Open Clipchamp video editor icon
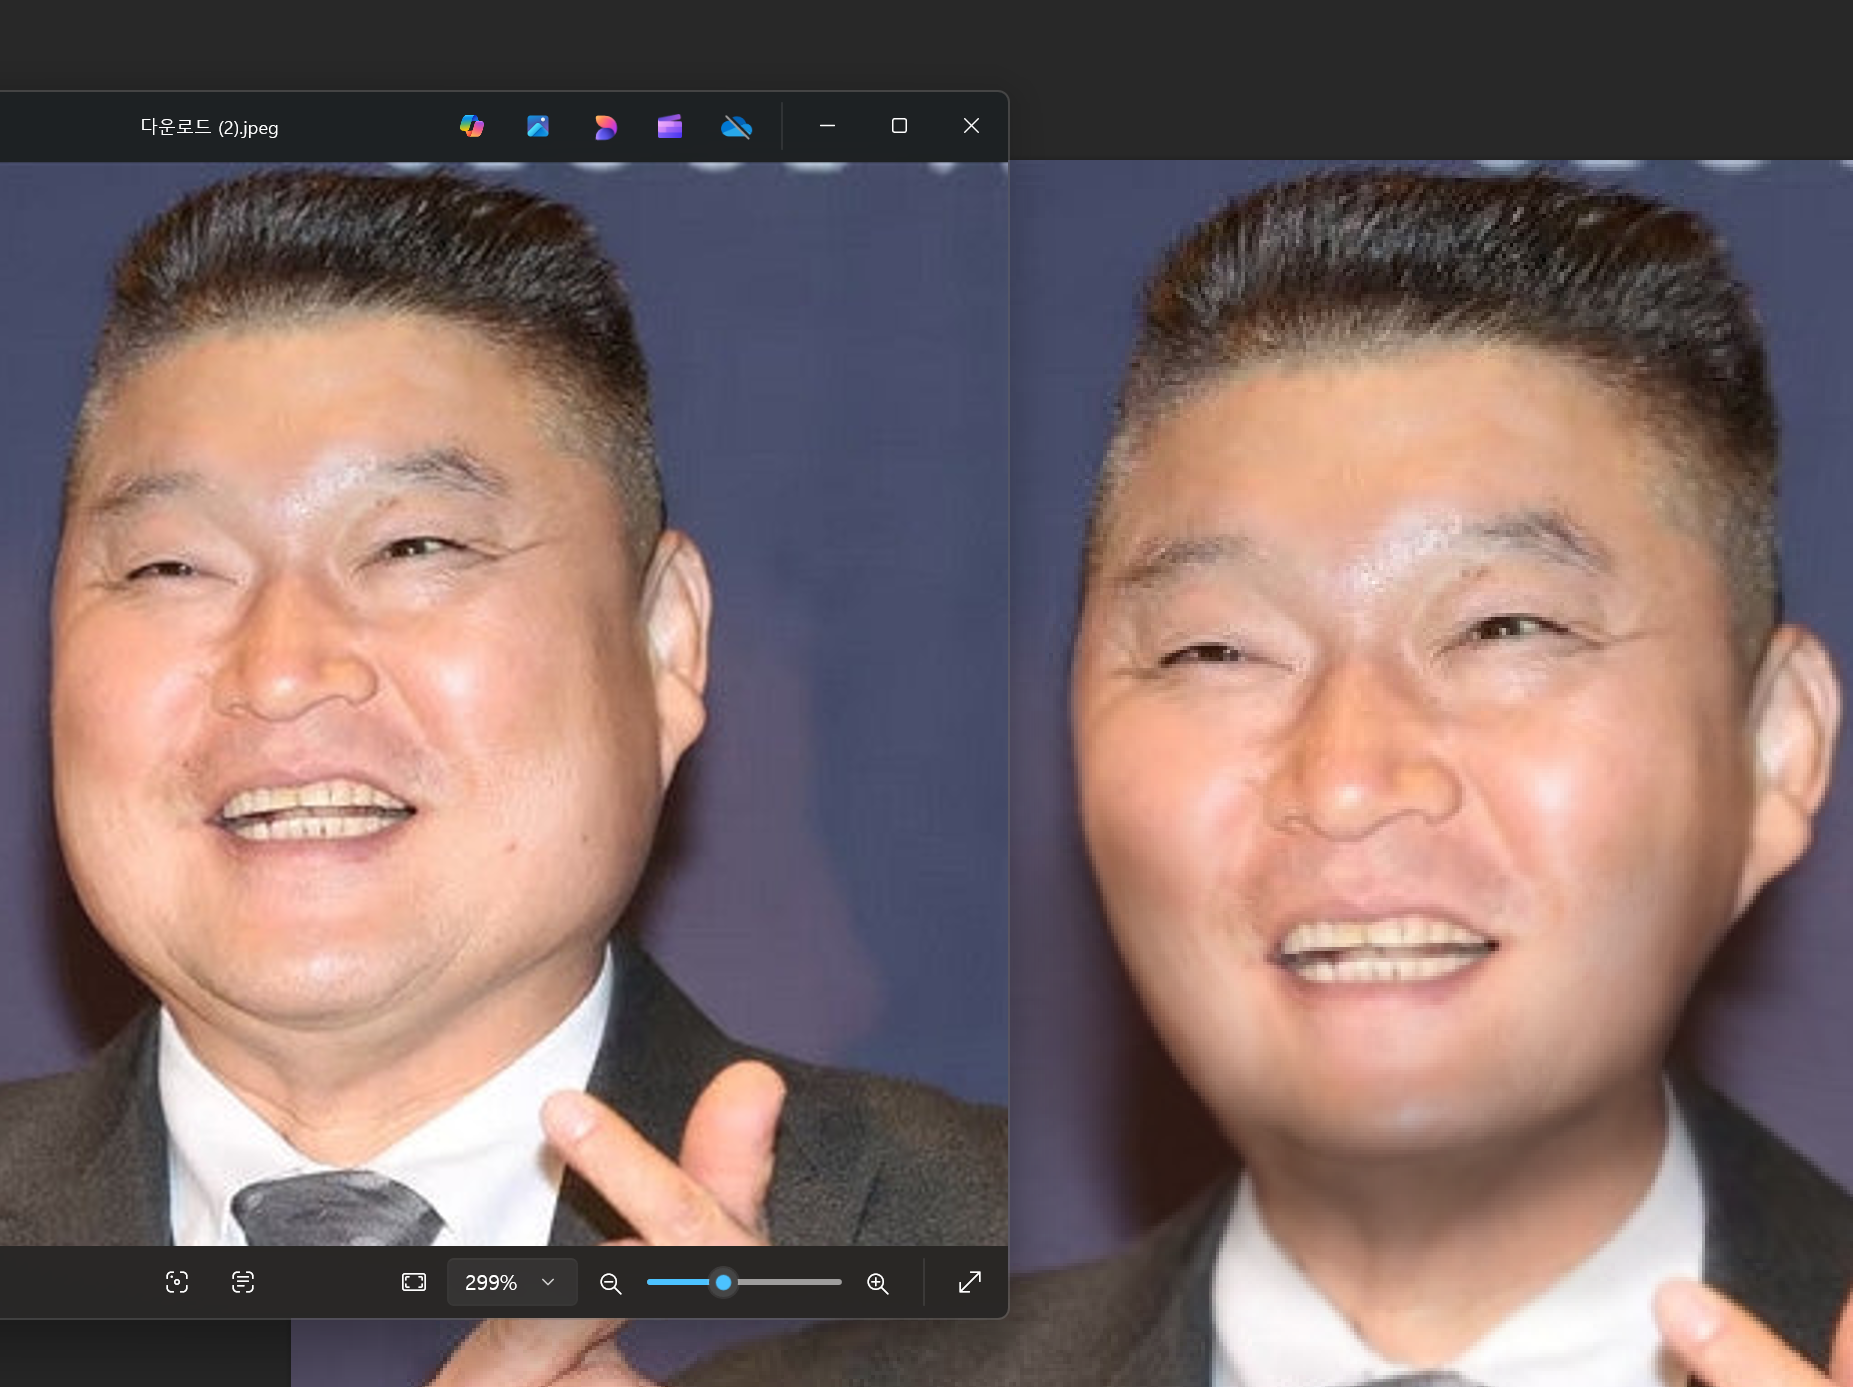The height and width of the screenshot is (1387, 1853). point(670,126)
